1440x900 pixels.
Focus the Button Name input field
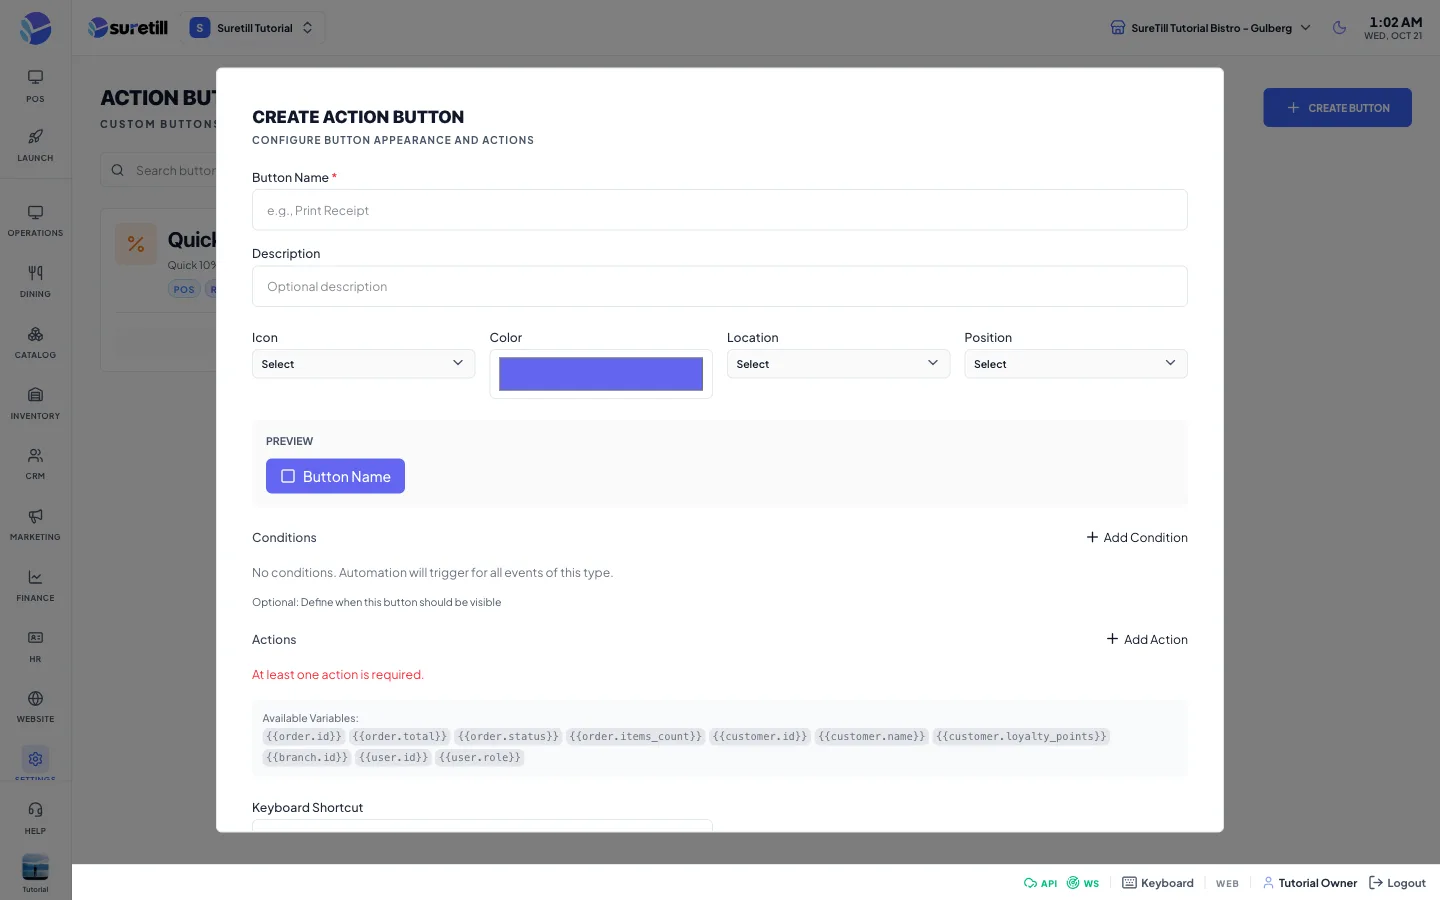coord(720,210)
